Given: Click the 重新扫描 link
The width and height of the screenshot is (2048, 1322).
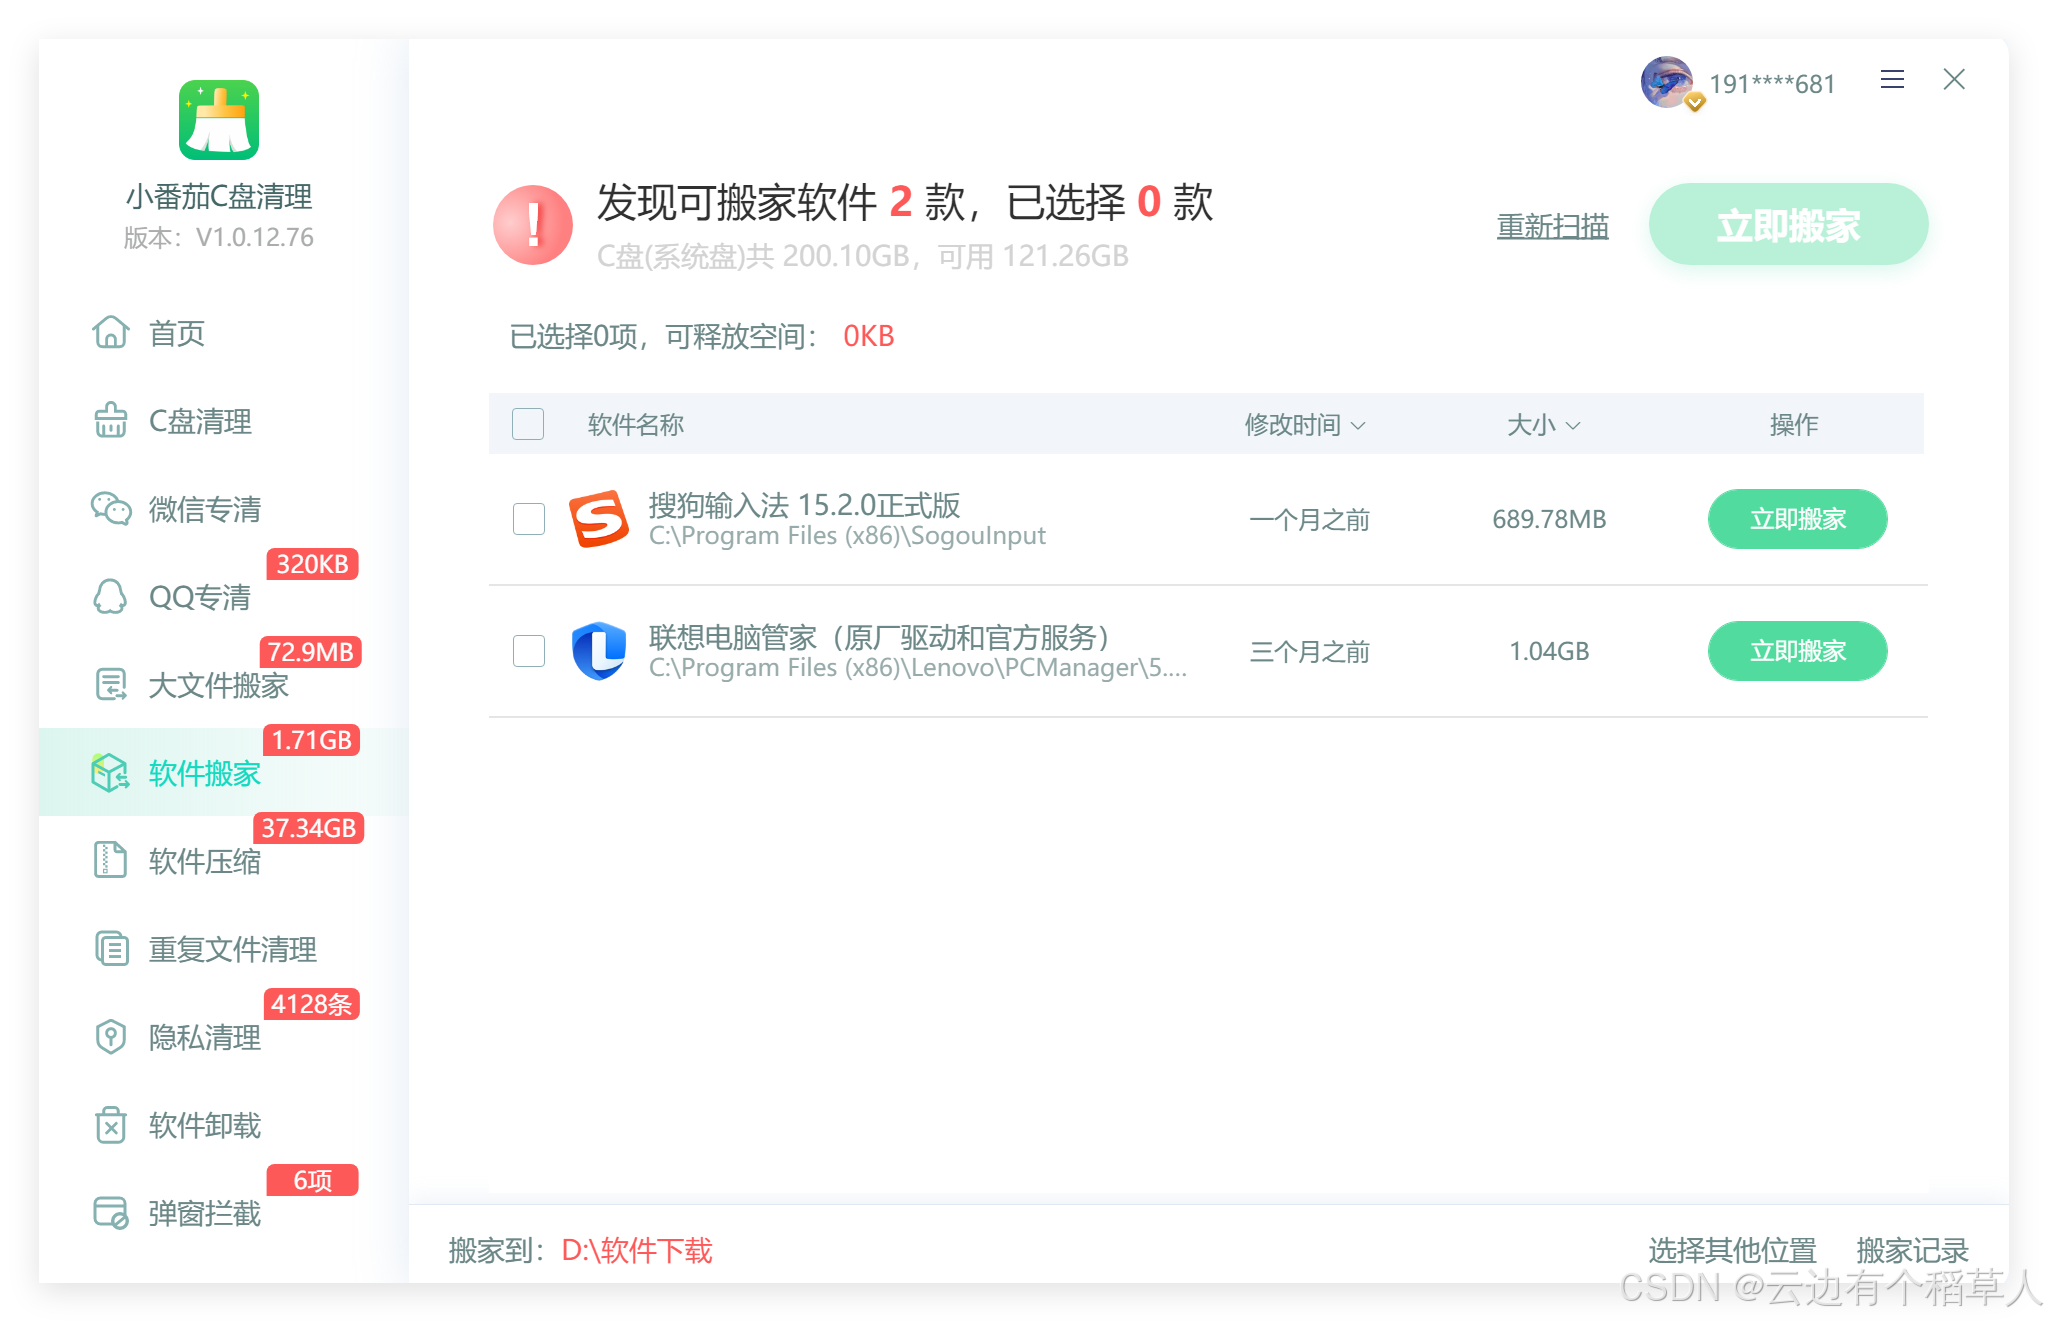Looking at the screenshot, I should pos(1552,226).
